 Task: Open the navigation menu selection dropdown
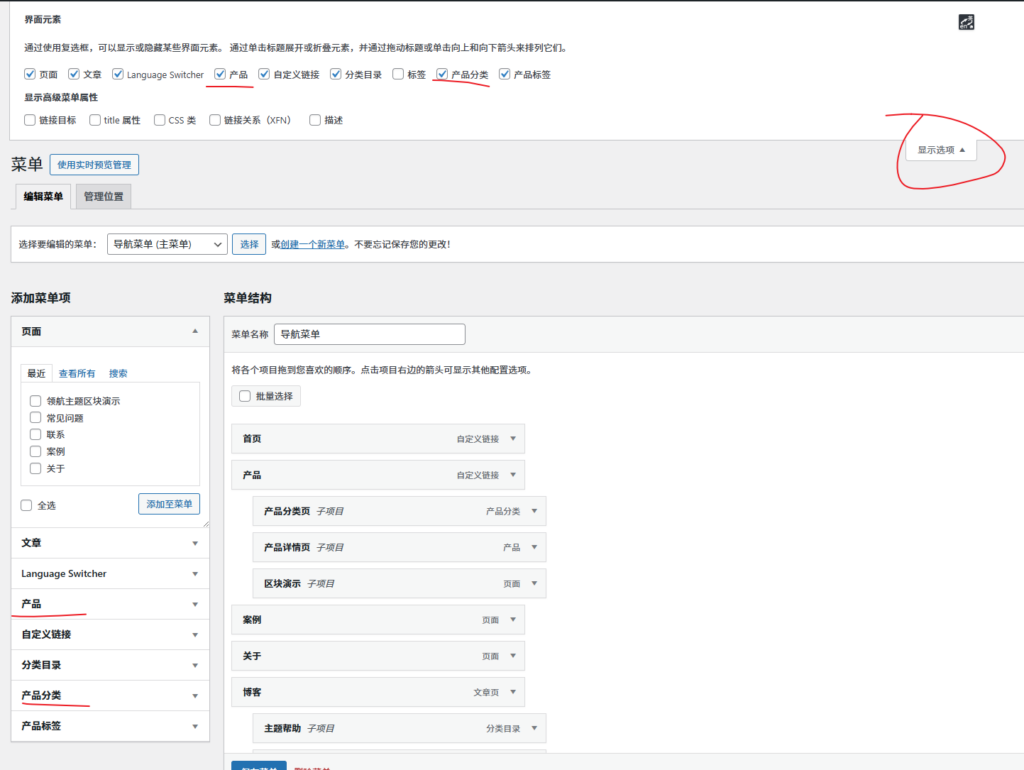pyautogui.click(x=167, y=243)
